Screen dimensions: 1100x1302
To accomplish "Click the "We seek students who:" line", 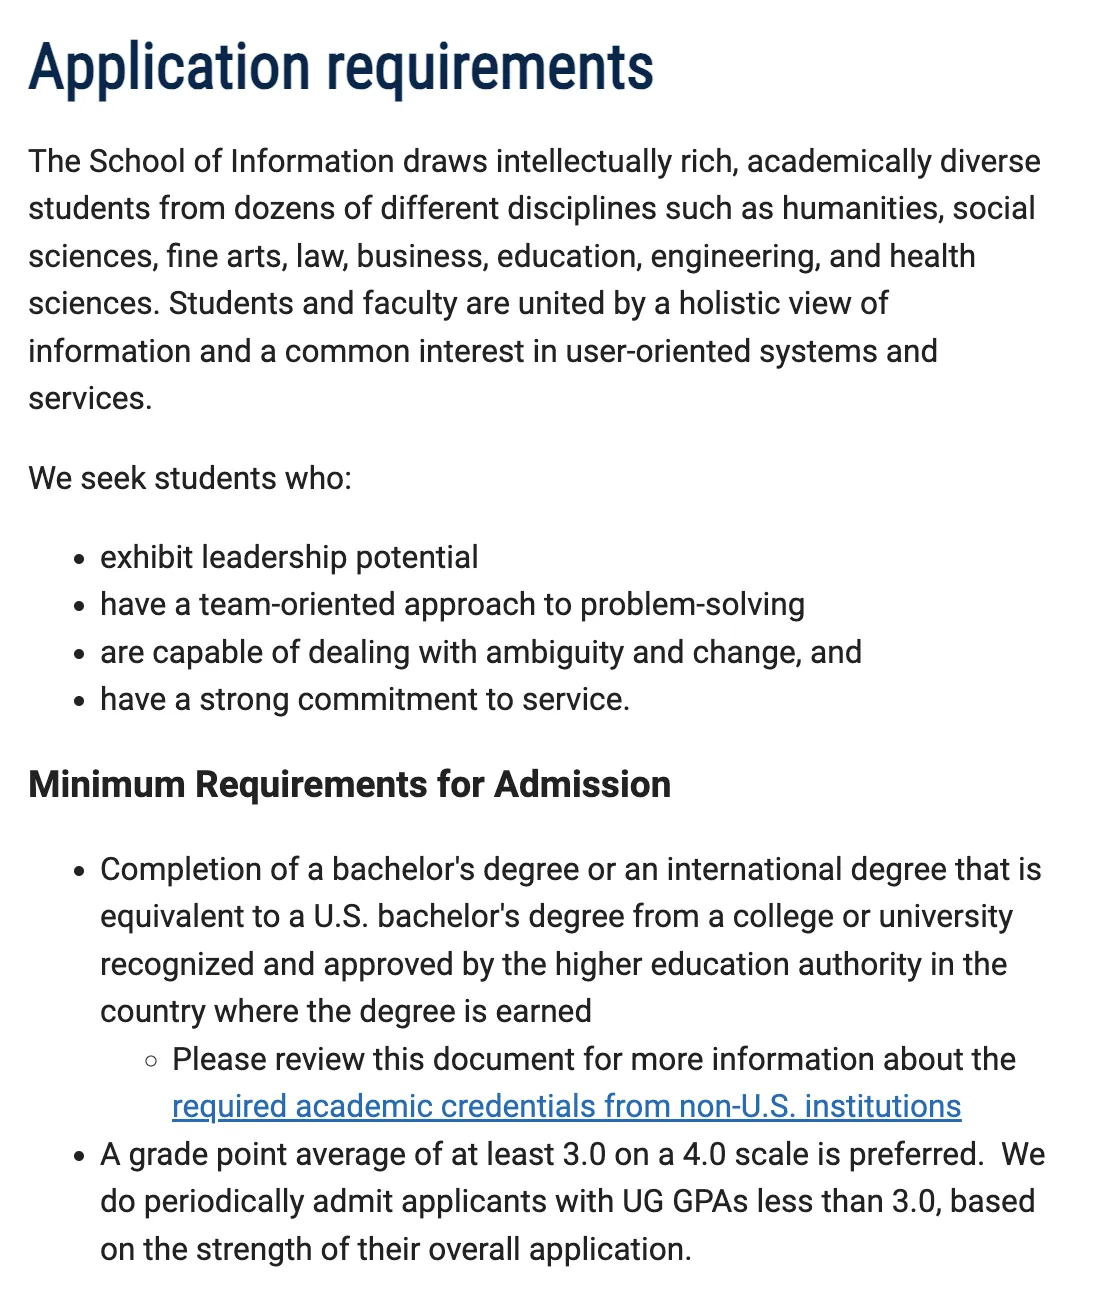I will [x=190, y=478].
